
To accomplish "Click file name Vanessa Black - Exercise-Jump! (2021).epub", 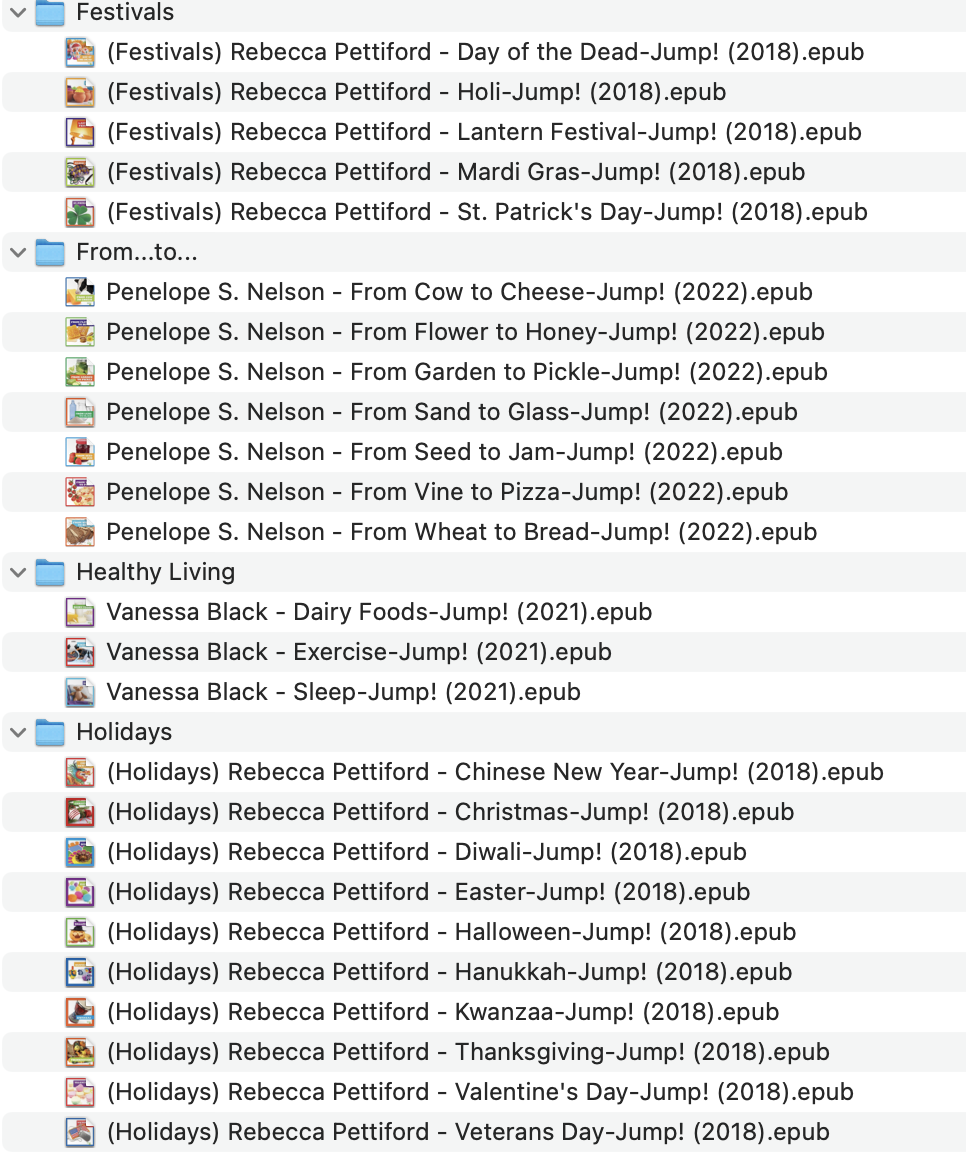I will coord(358,652).
